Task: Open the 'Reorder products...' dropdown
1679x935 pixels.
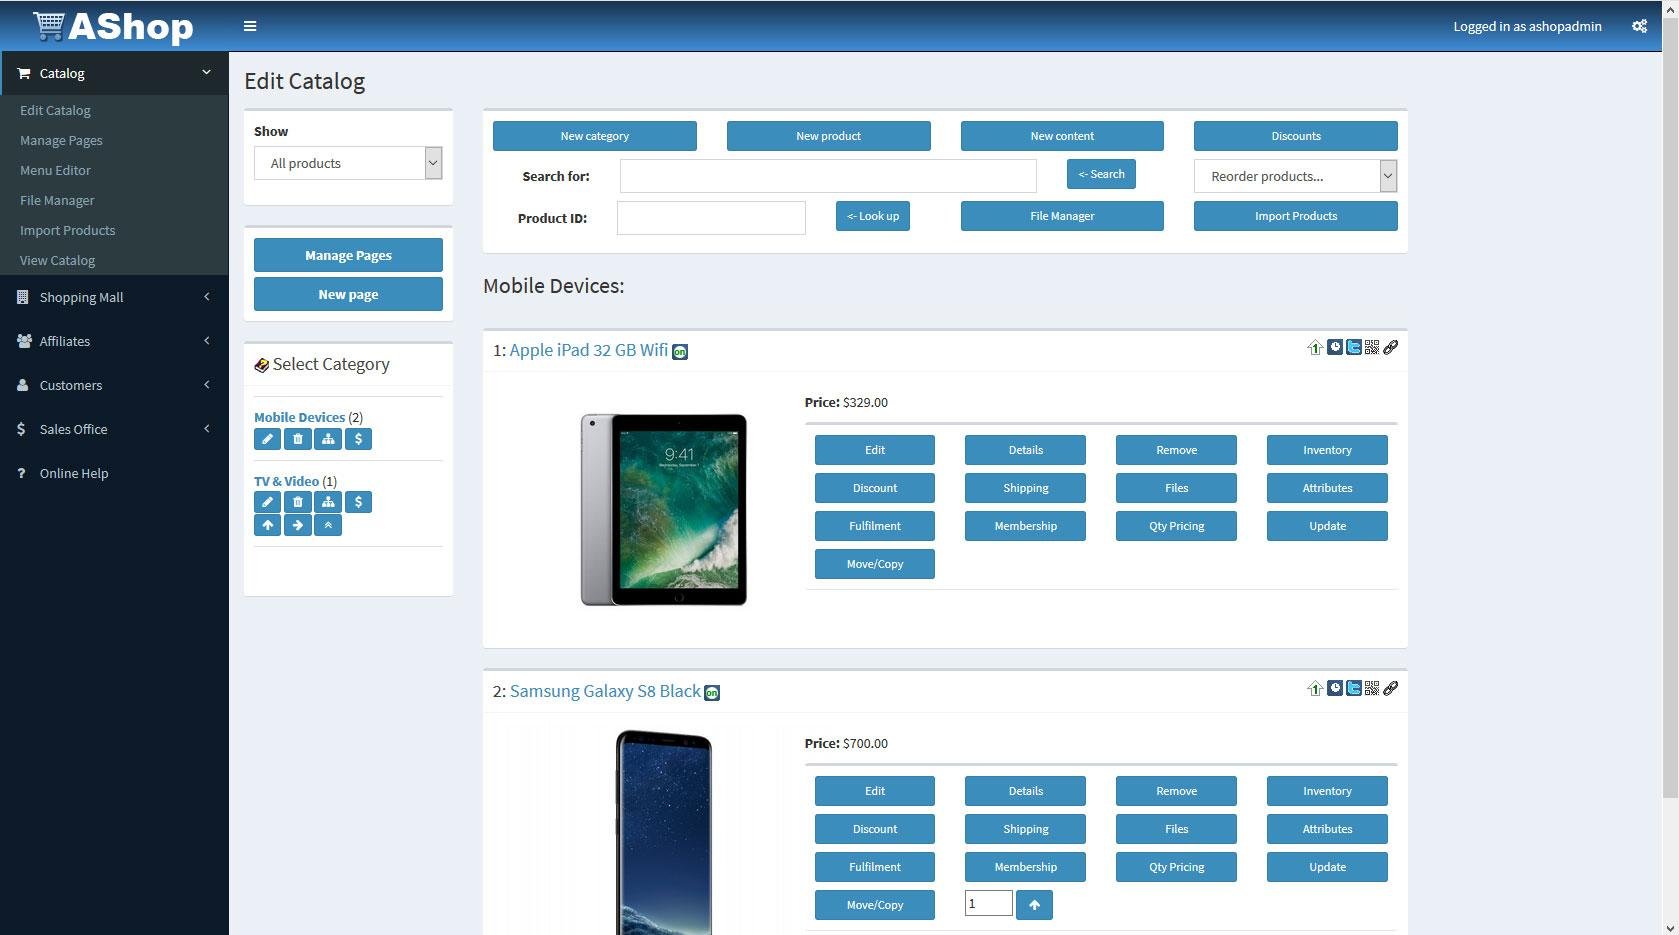Action: (1294, 175)
